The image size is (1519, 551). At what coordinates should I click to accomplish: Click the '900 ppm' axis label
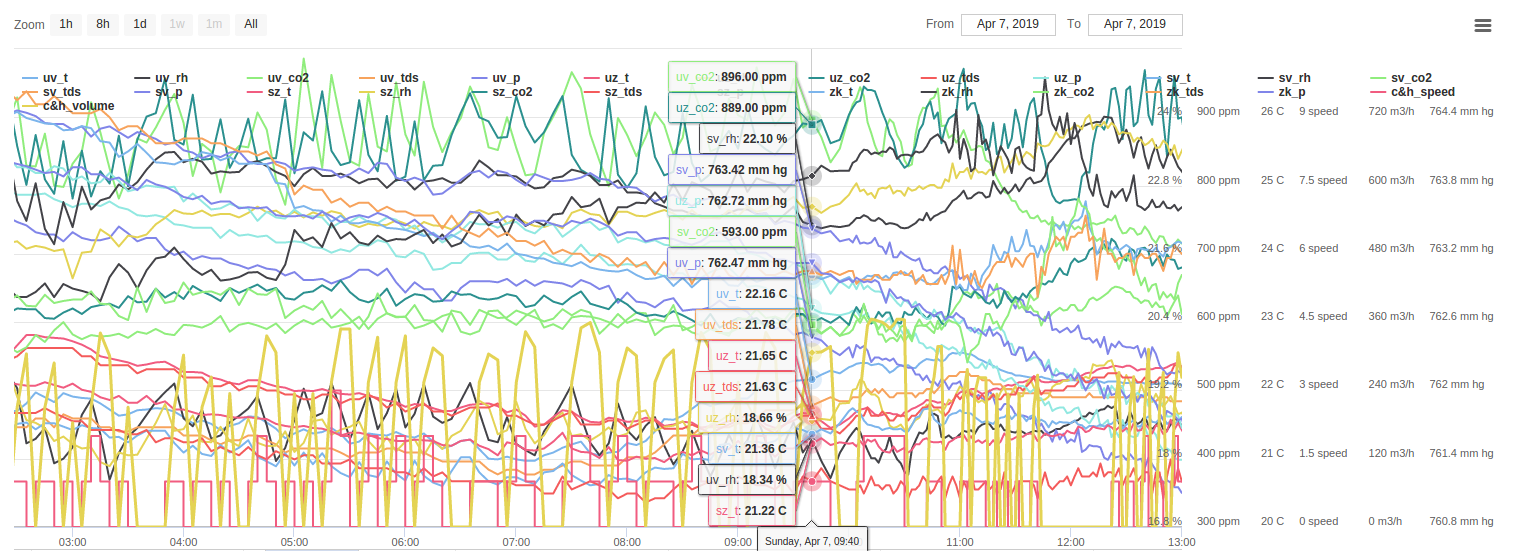pyautogui.click(x=1218, y=112)
